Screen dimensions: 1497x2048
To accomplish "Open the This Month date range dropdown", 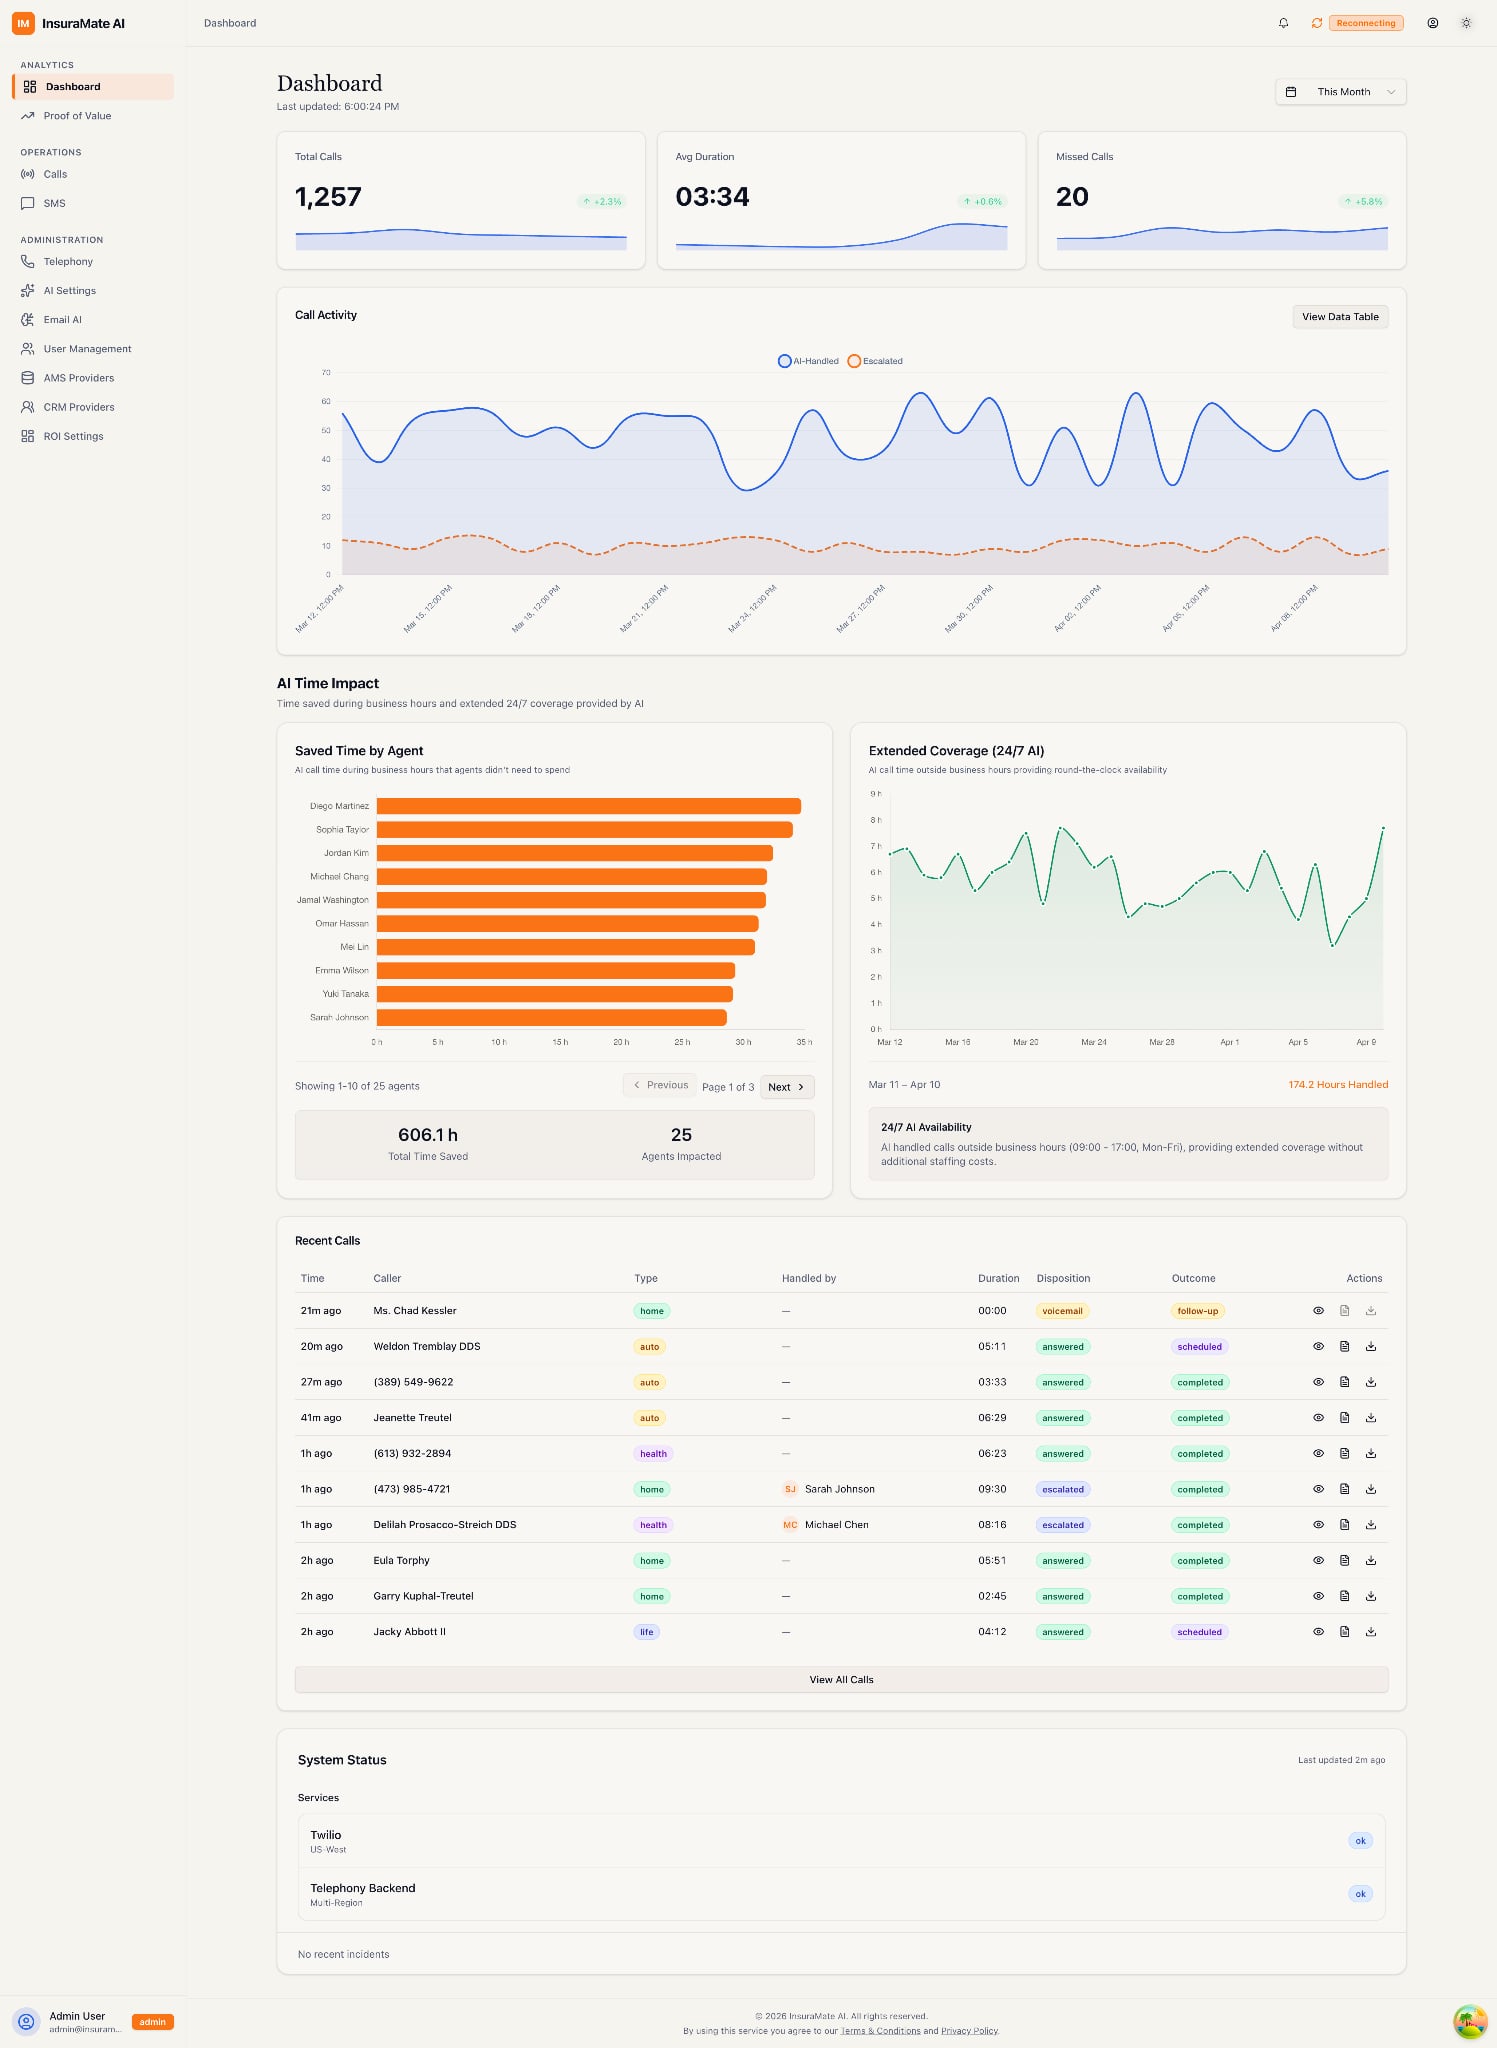I will (1341, 92).
